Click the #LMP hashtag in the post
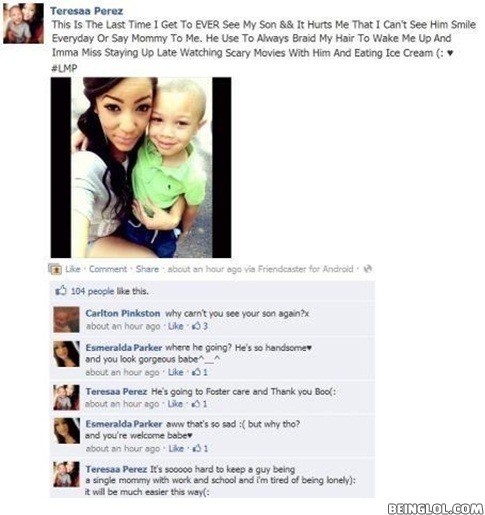 click(64, 68)
